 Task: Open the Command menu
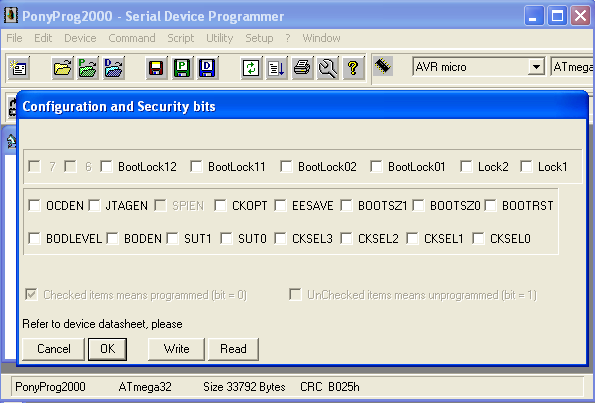pyautogui.click(x=132, y=38)
